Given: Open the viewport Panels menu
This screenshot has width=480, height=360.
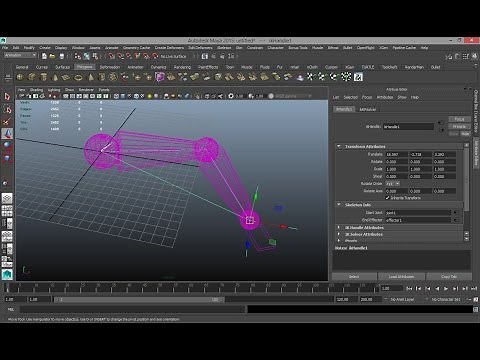Looking at the screenshot, I should 104,90.
